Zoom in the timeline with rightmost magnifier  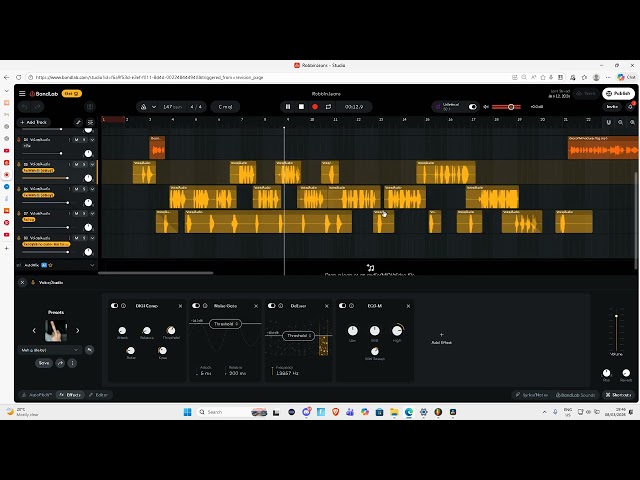click(632, 122)
